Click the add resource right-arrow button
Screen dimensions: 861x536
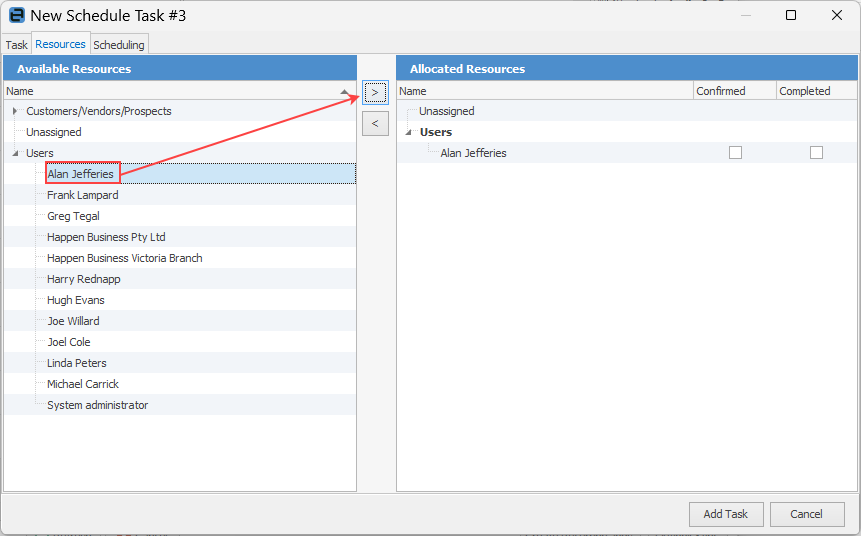pyautogui.click(x=375, y=92)
